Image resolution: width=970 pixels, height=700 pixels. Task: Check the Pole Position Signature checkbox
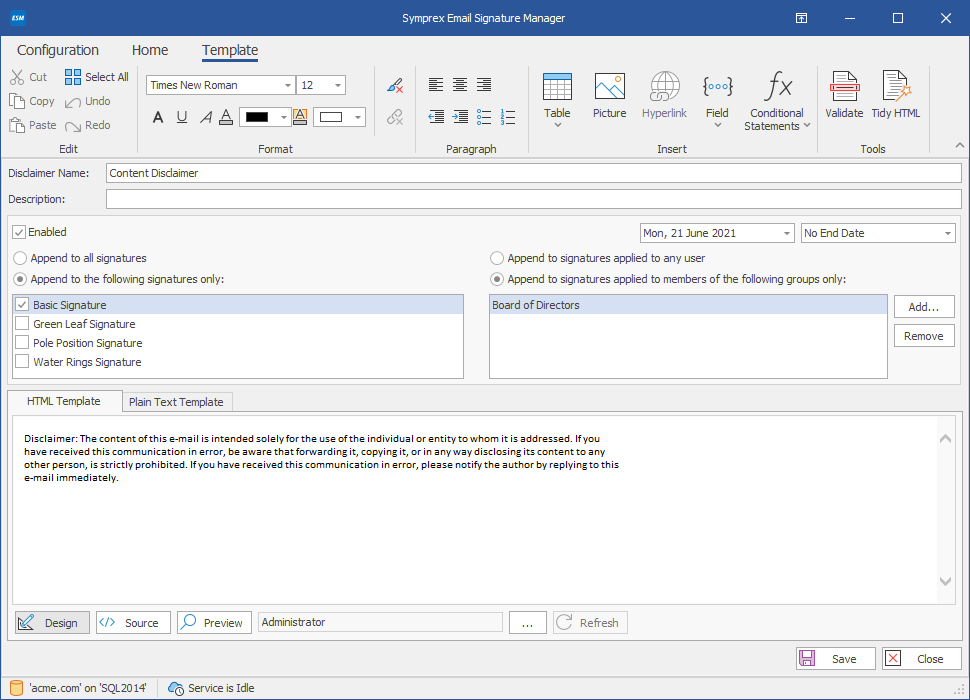tap(22, 343)
